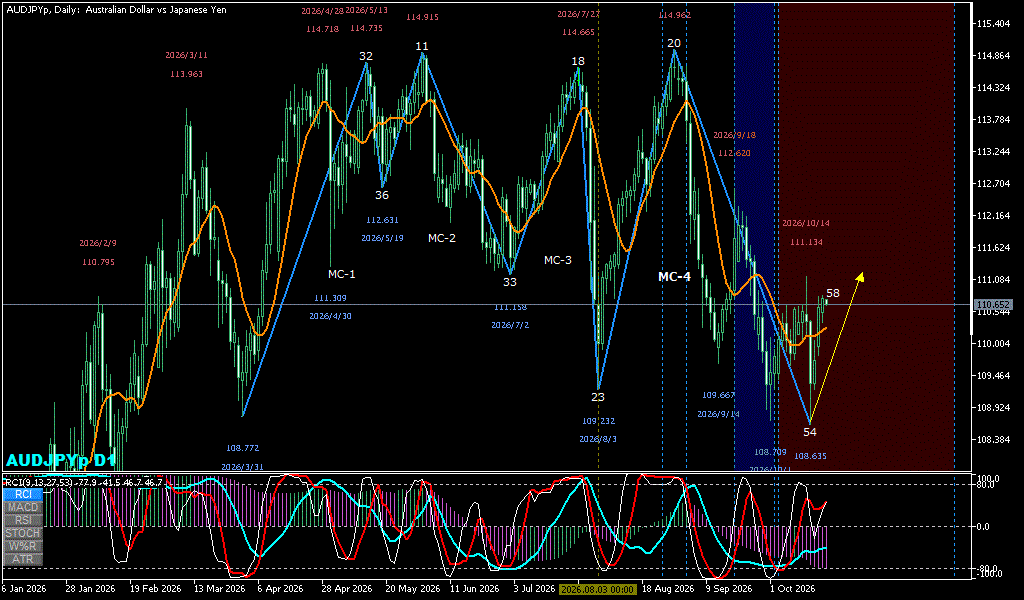Switch to the ATR indicator button
The height and width of the screenshot is (600, 1024).
(x=23, y=560)
